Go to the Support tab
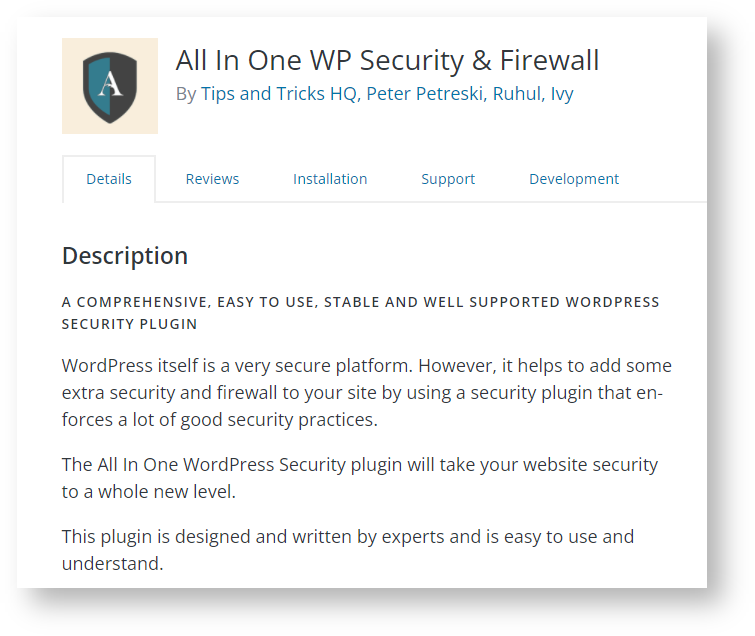This screenshot has width=755, height=636. click(448, 179)
